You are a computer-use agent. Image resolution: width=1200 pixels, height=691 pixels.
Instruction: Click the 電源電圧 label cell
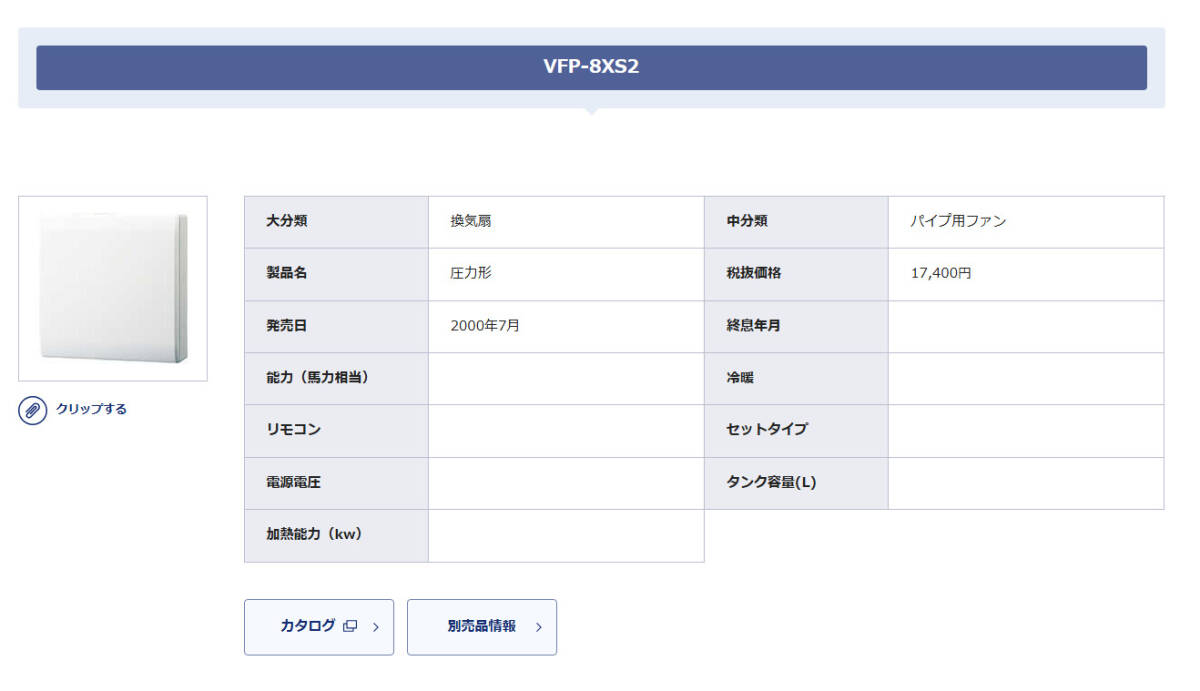[293, 483]
